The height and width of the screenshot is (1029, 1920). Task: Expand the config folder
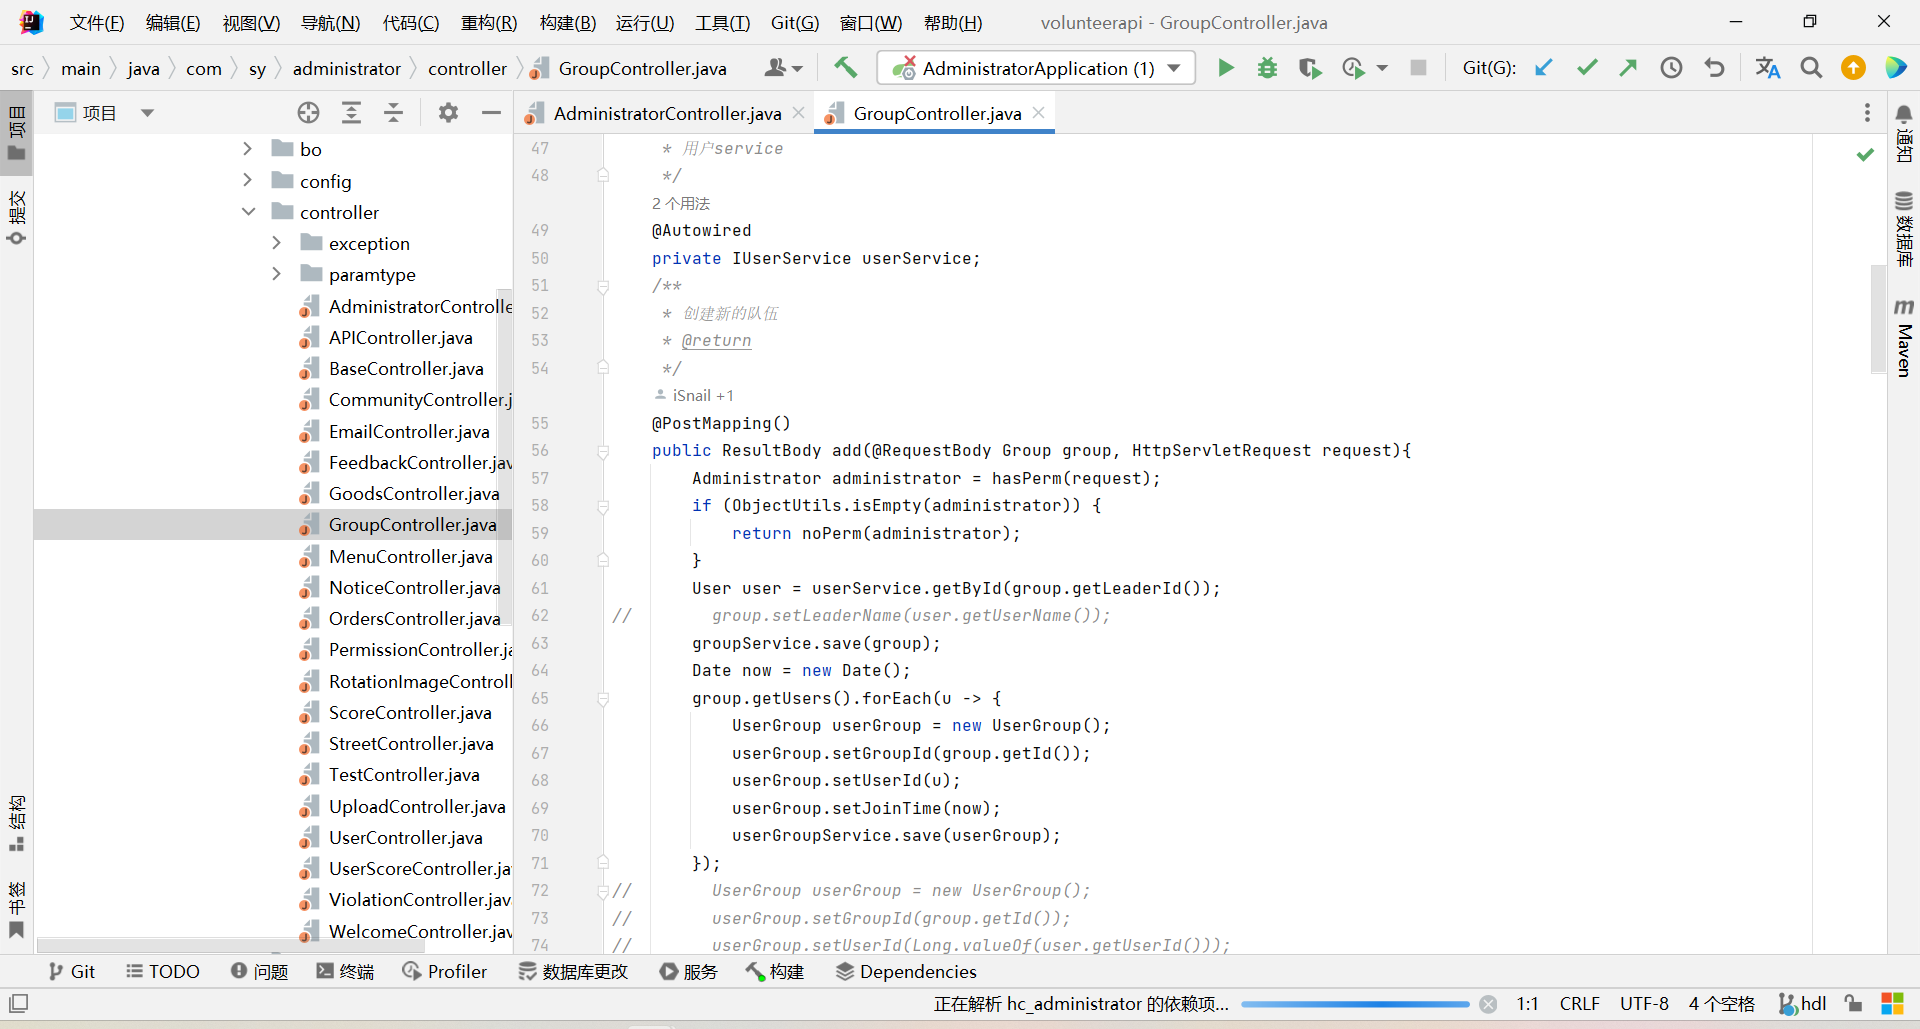pos(247,180)
